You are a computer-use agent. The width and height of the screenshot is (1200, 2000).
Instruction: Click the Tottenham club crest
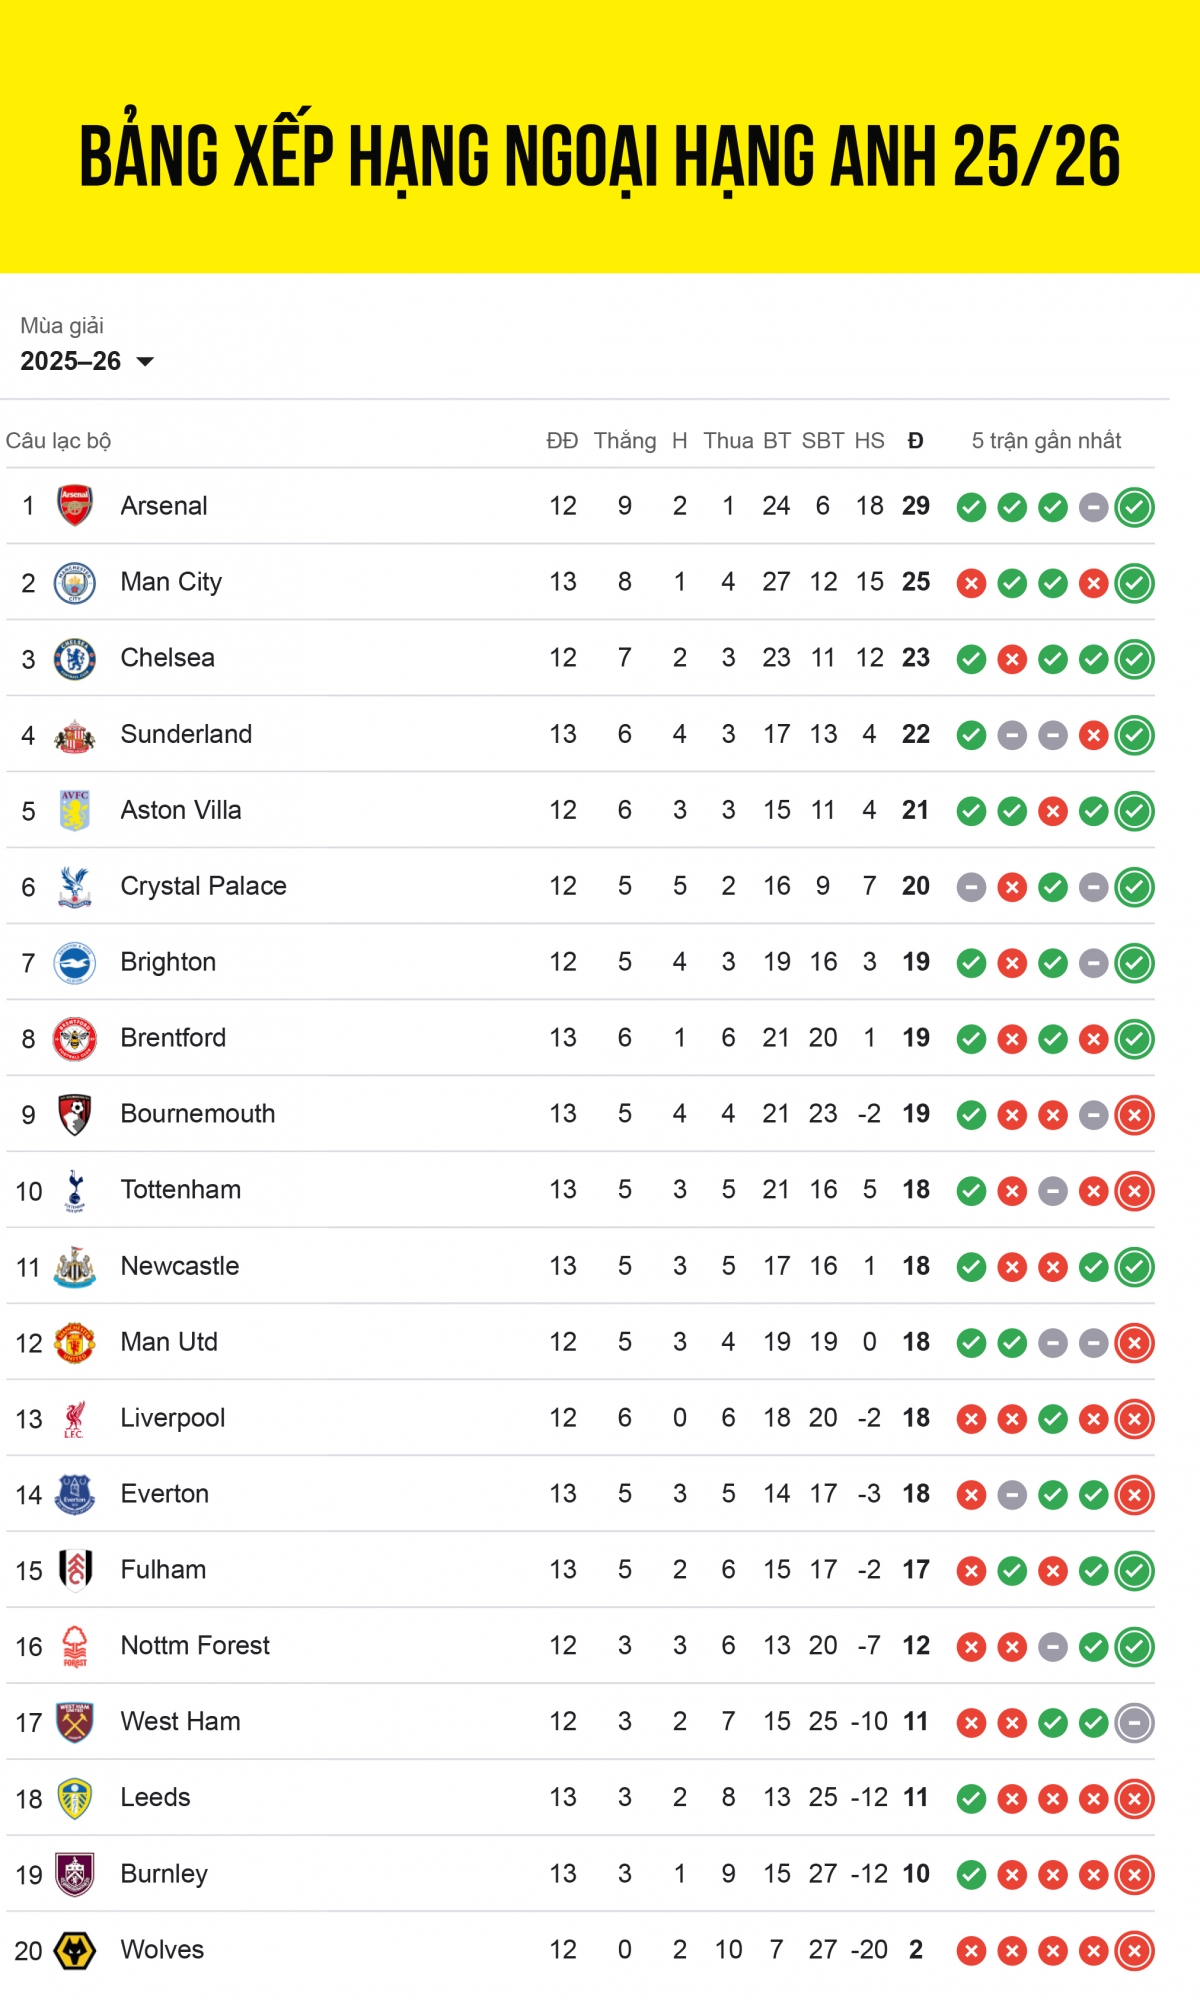pos(75,1190)
